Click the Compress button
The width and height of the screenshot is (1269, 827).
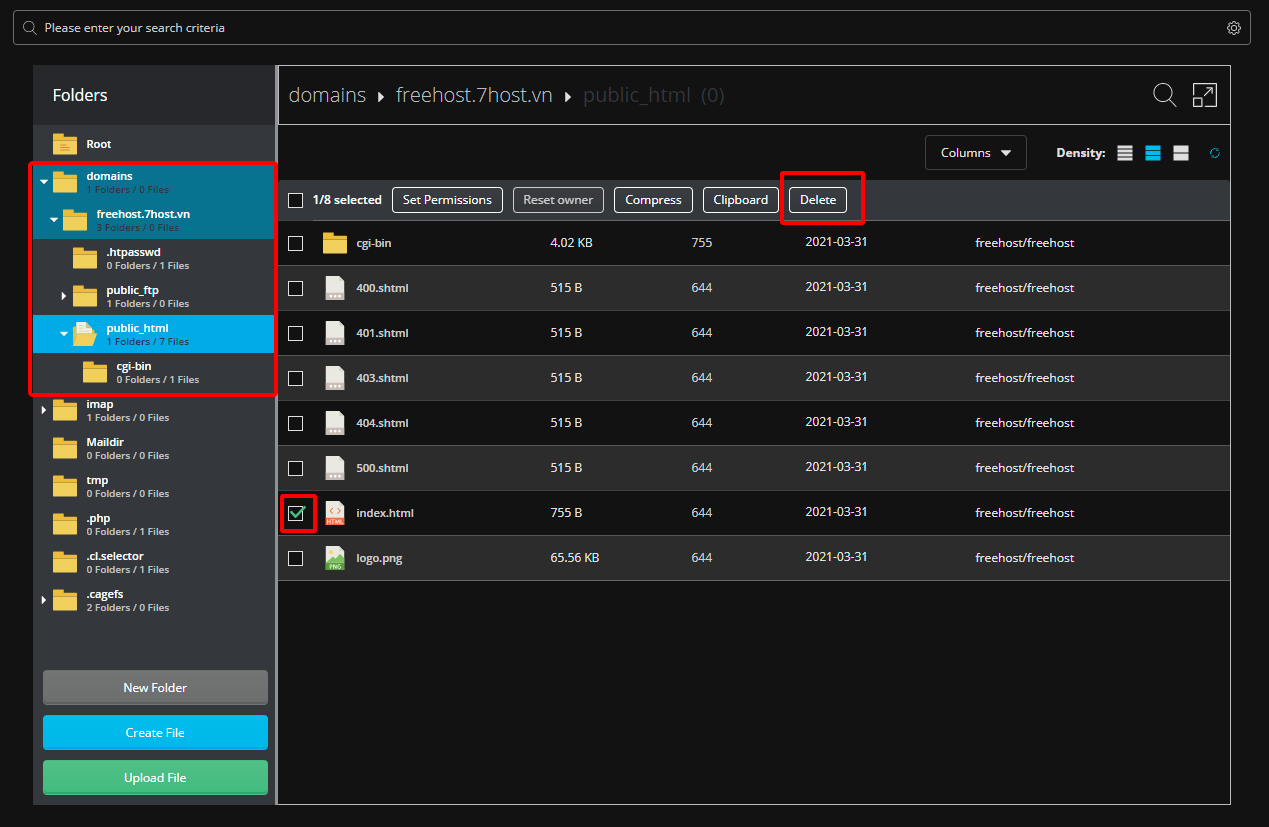653,200
